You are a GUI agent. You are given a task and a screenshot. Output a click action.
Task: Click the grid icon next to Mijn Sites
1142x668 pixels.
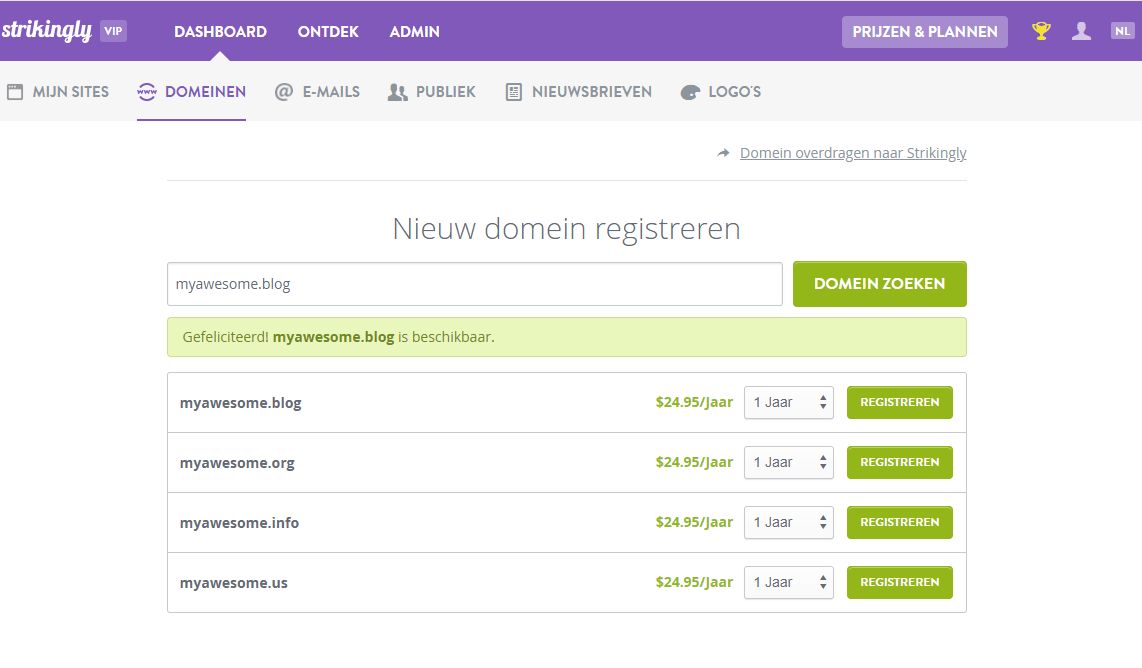pos(15,91)
